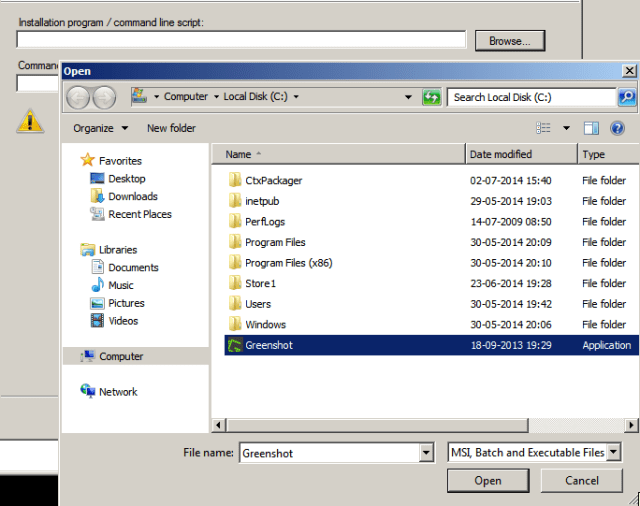Click the change view icon

click(543, 128)
